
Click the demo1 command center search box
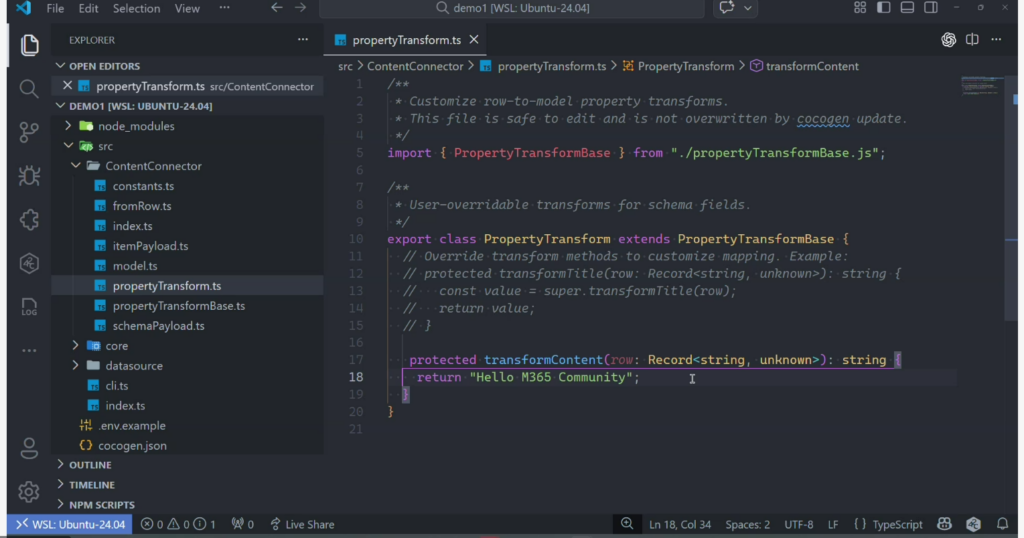(513, 8)
